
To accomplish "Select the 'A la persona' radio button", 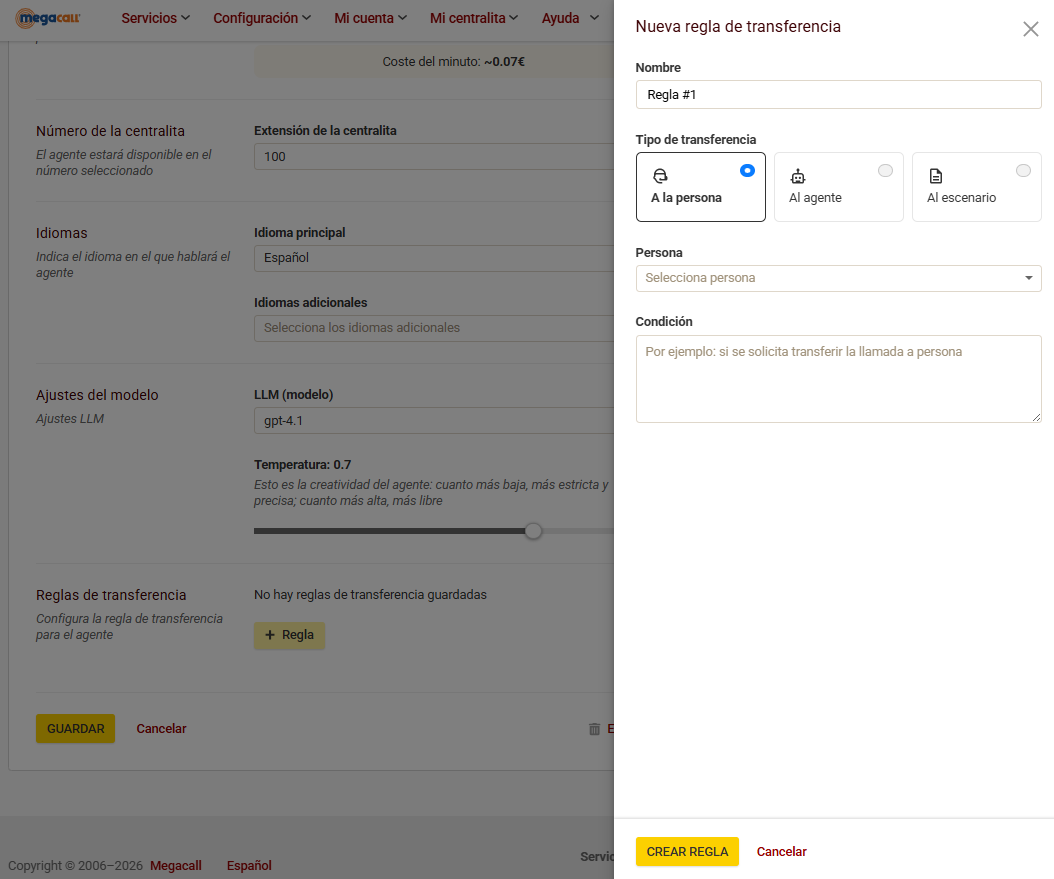I will click(747, 171).
